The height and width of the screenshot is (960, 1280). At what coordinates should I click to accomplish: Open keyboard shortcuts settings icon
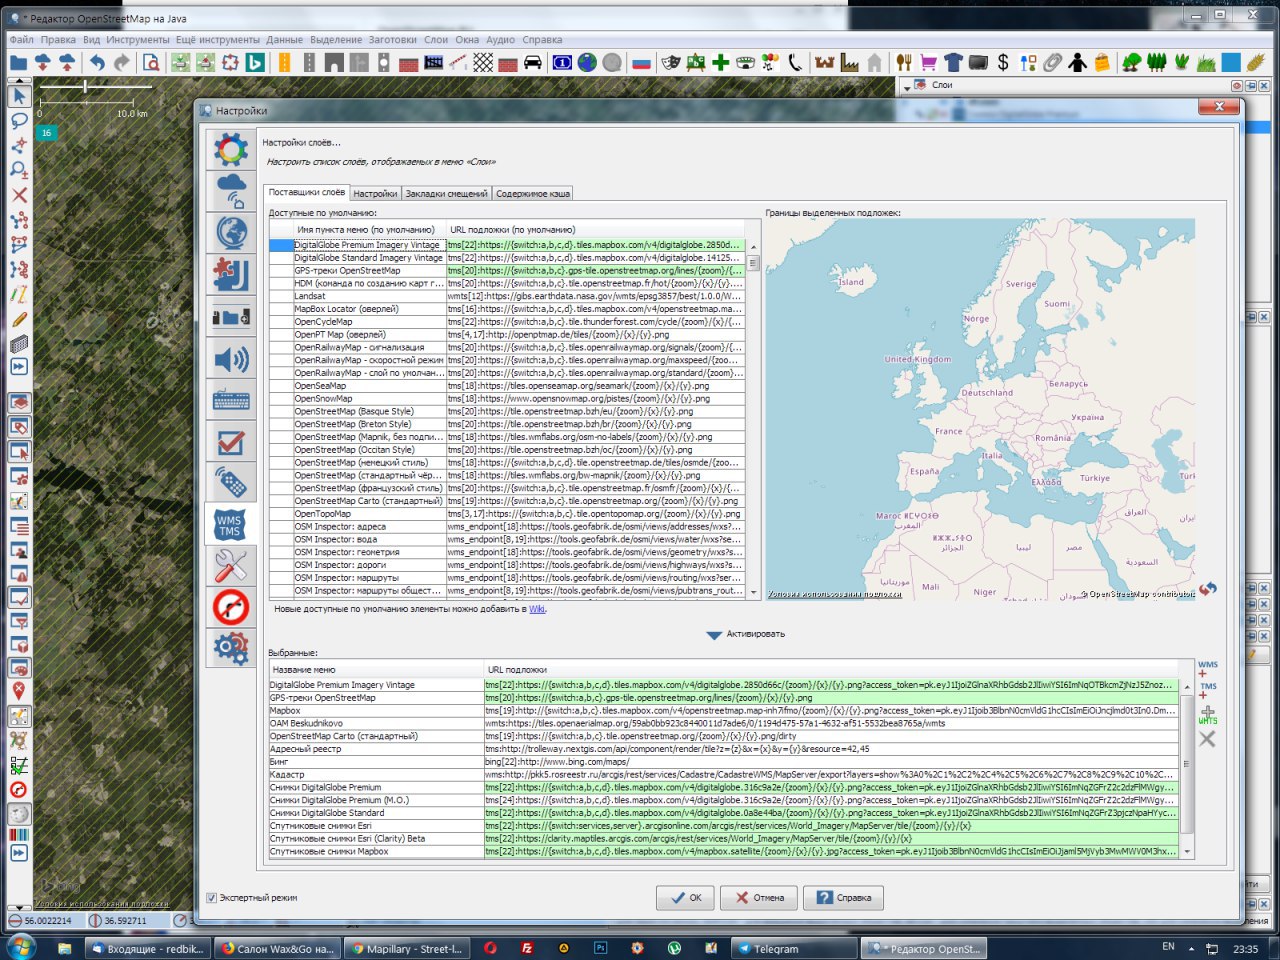[x=231, y=401]
